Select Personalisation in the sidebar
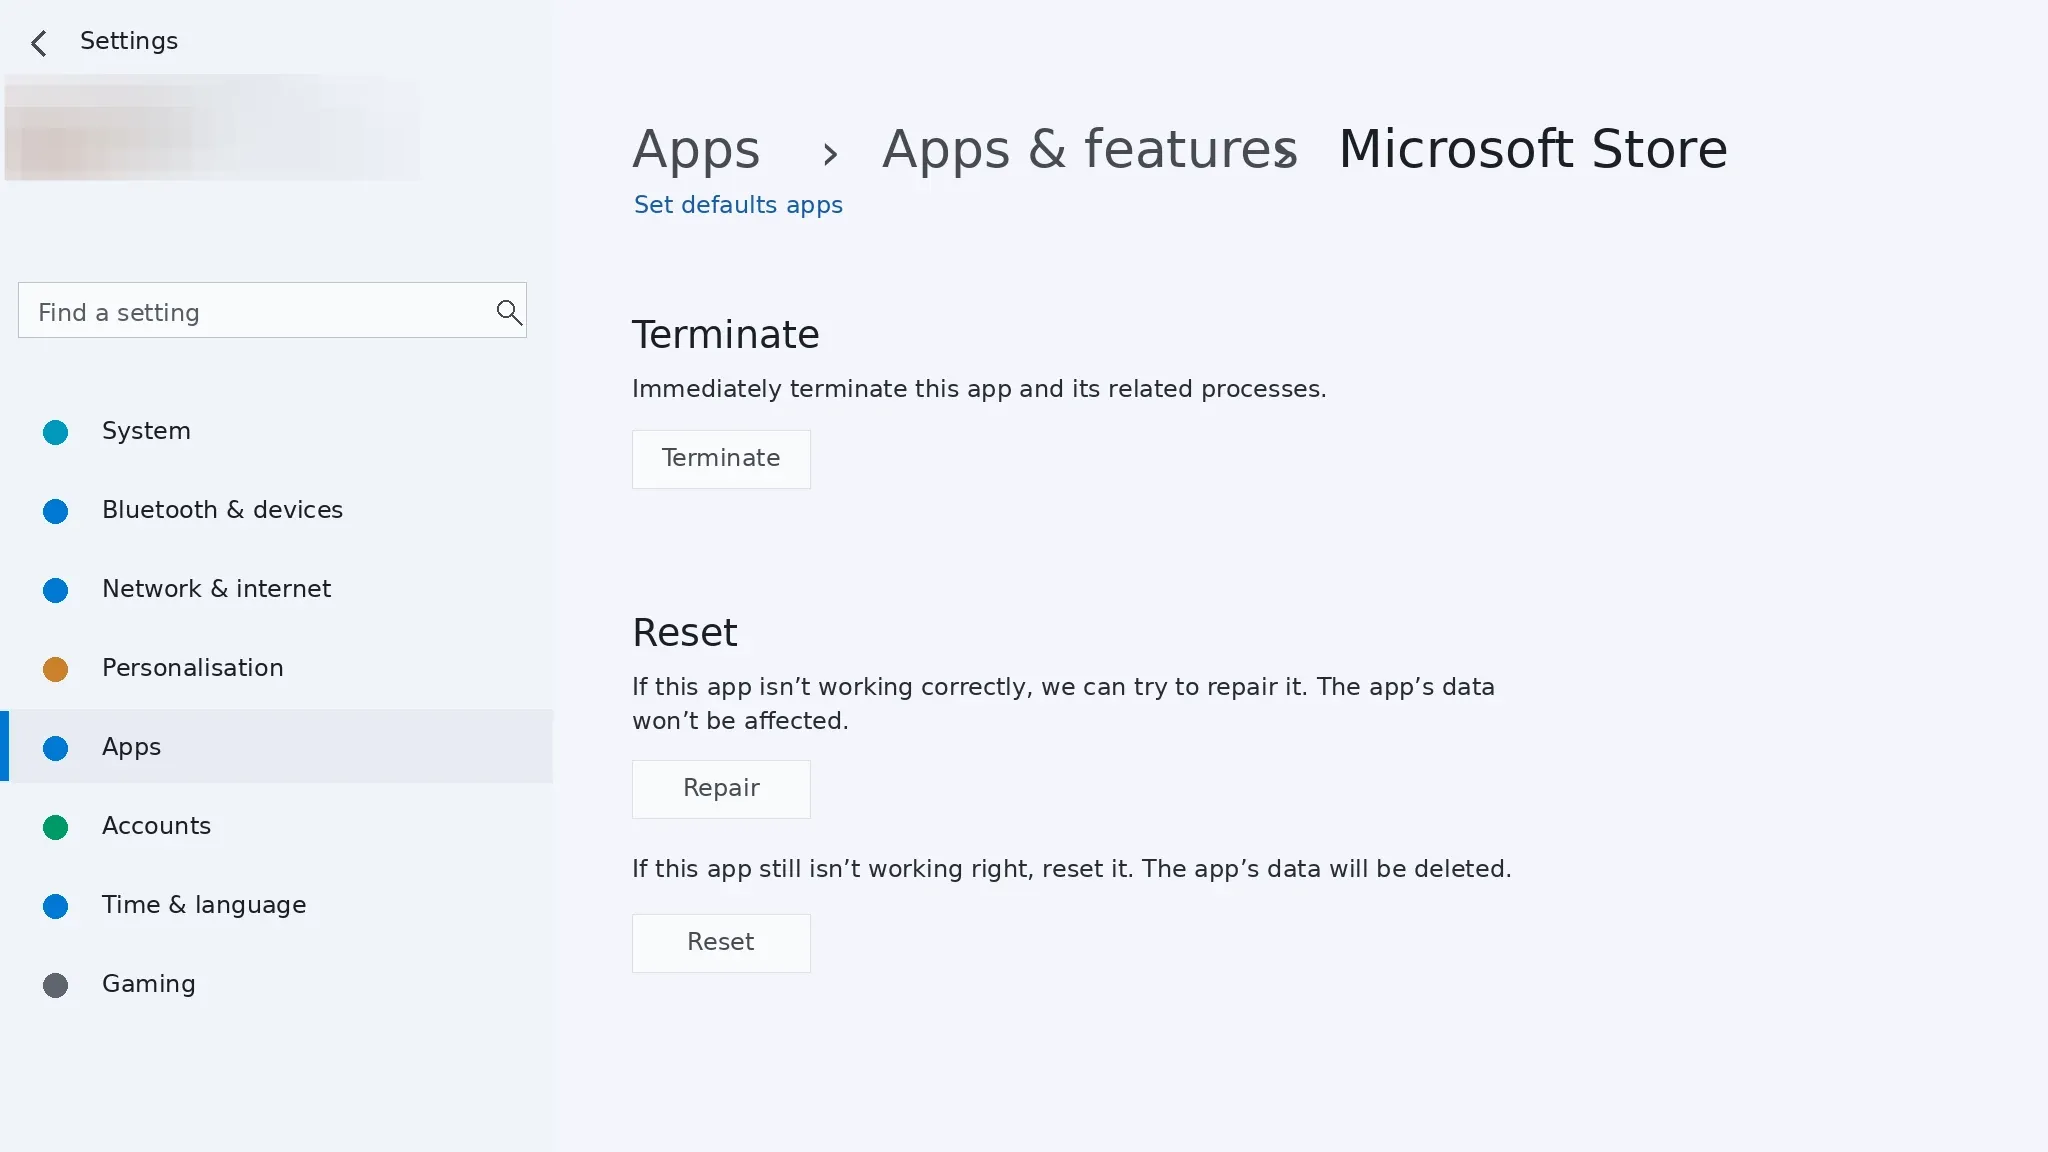Viewport: 2048px width, 1152px height. click(277, 668)
